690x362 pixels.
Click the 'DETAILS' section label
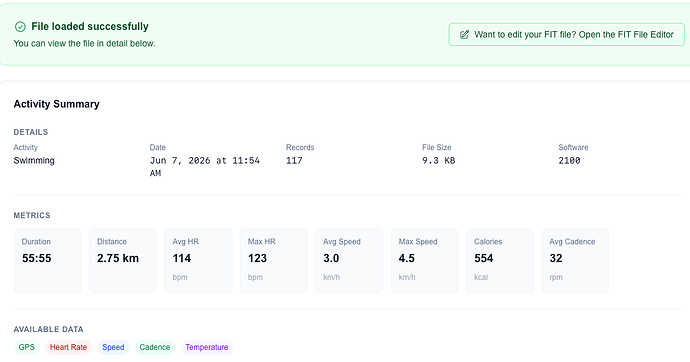pyautogui.click(x=31, y=132)
